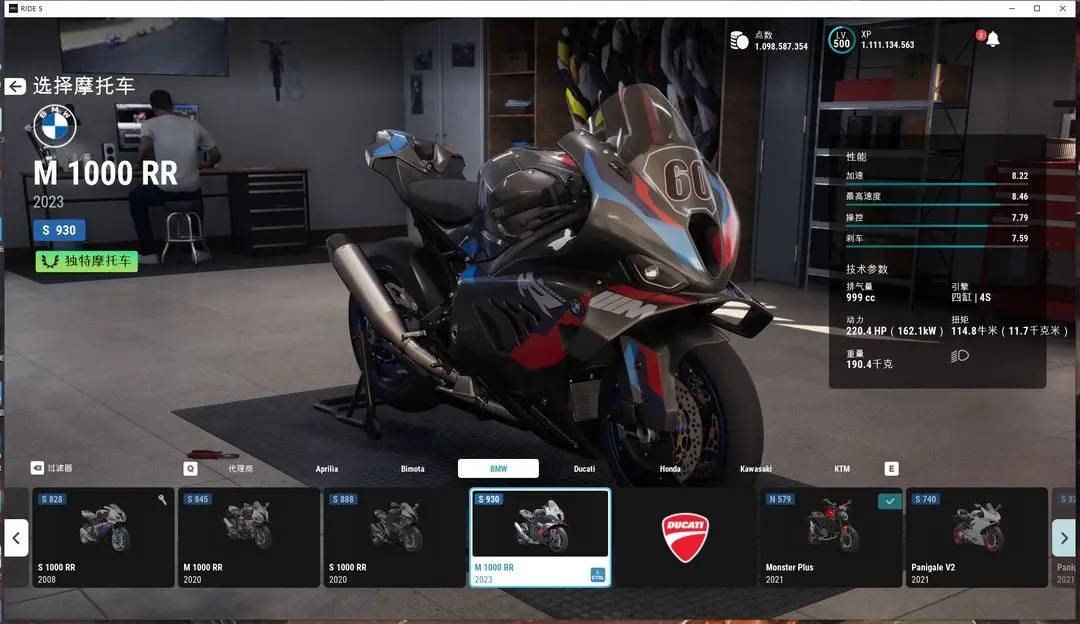Click the 四缸 | 4S engine value
Image resolution: width=1080 pixels, height=624 pixels.
tap(970, 298)
